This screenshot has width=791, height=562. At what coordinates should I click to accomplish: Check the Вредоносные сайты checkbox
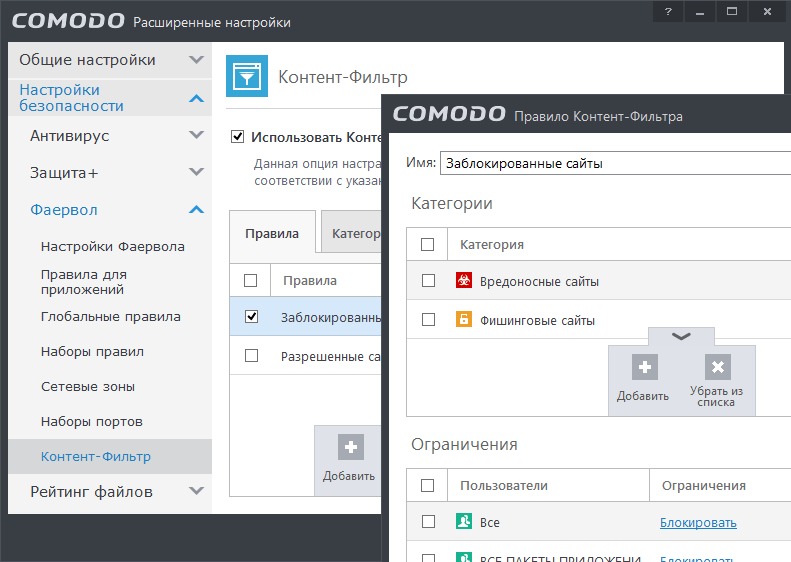[428, 280]
